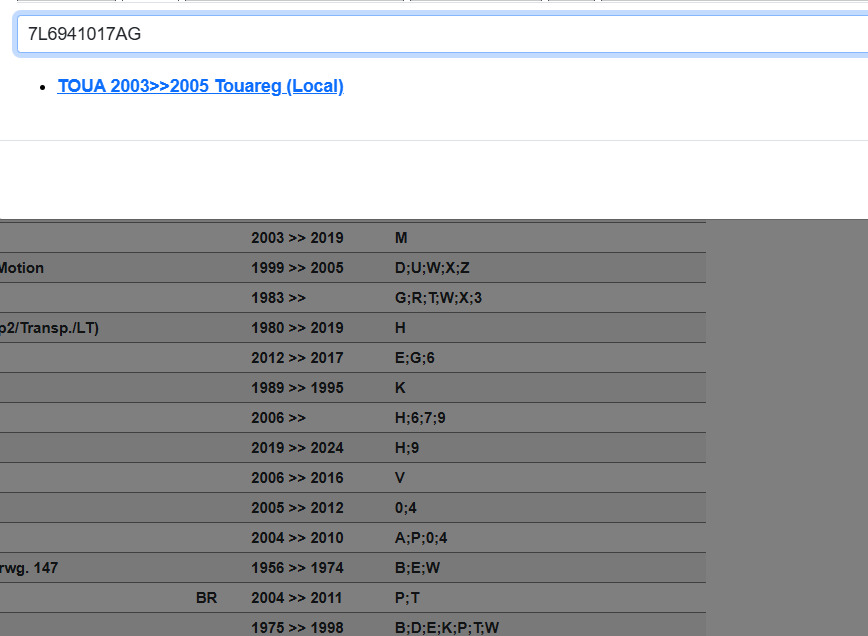Image resolution: width=868 pixels, height=636 pixels.
Task: Click the H;6;7;9 code cell
Action: (x=420, y=418)
